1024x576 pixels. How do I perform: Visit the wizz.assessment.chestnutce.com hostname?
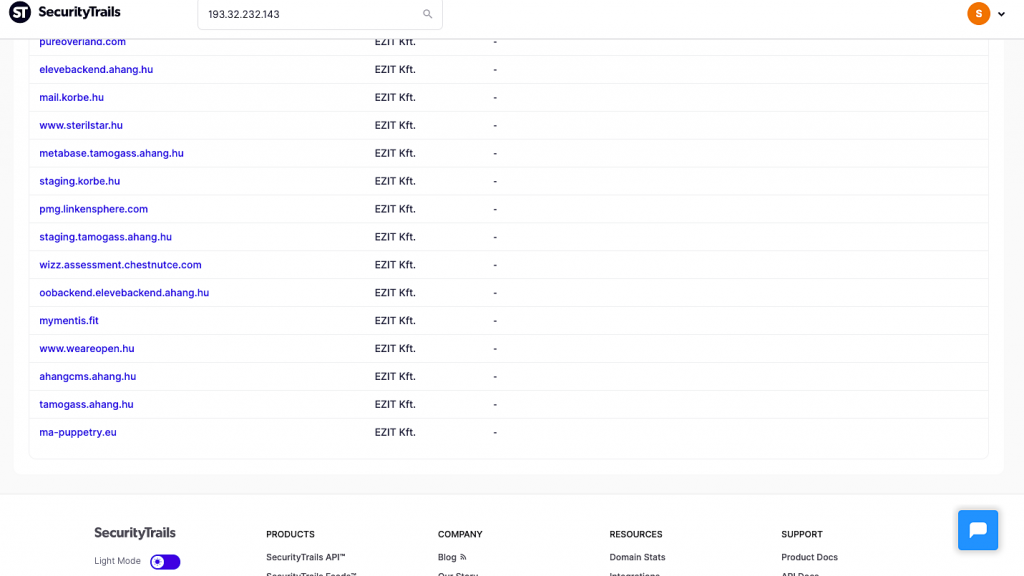pos(120,265)
